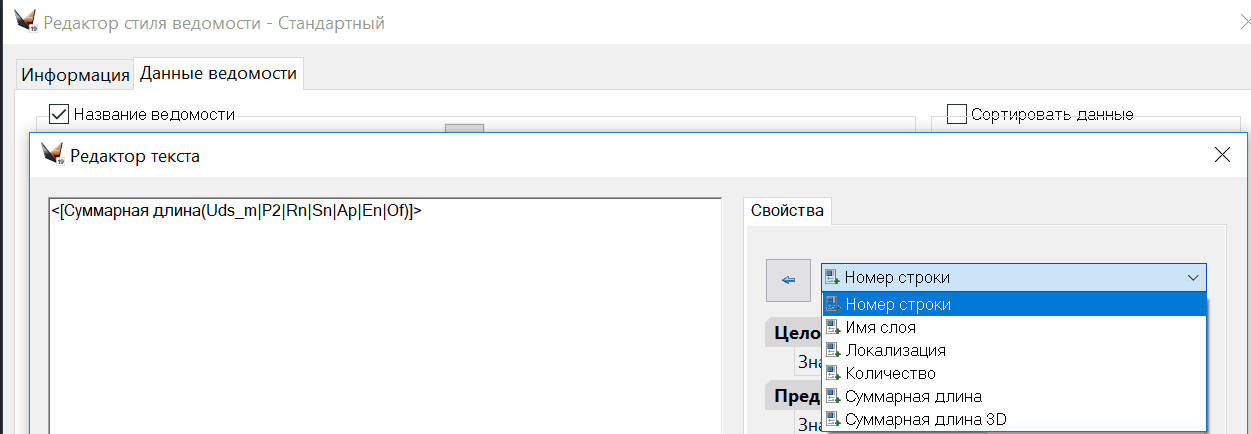
Task: Enable the Сортировать данные checkbox
Action: 957,114
